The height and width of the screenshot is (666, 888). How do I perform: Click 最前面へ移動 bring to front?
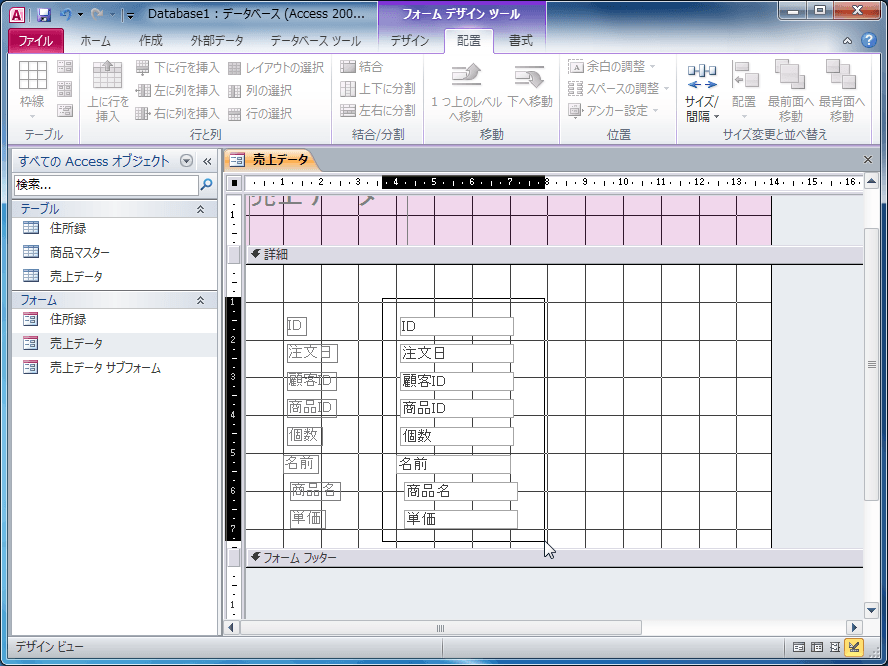[790, 91]
